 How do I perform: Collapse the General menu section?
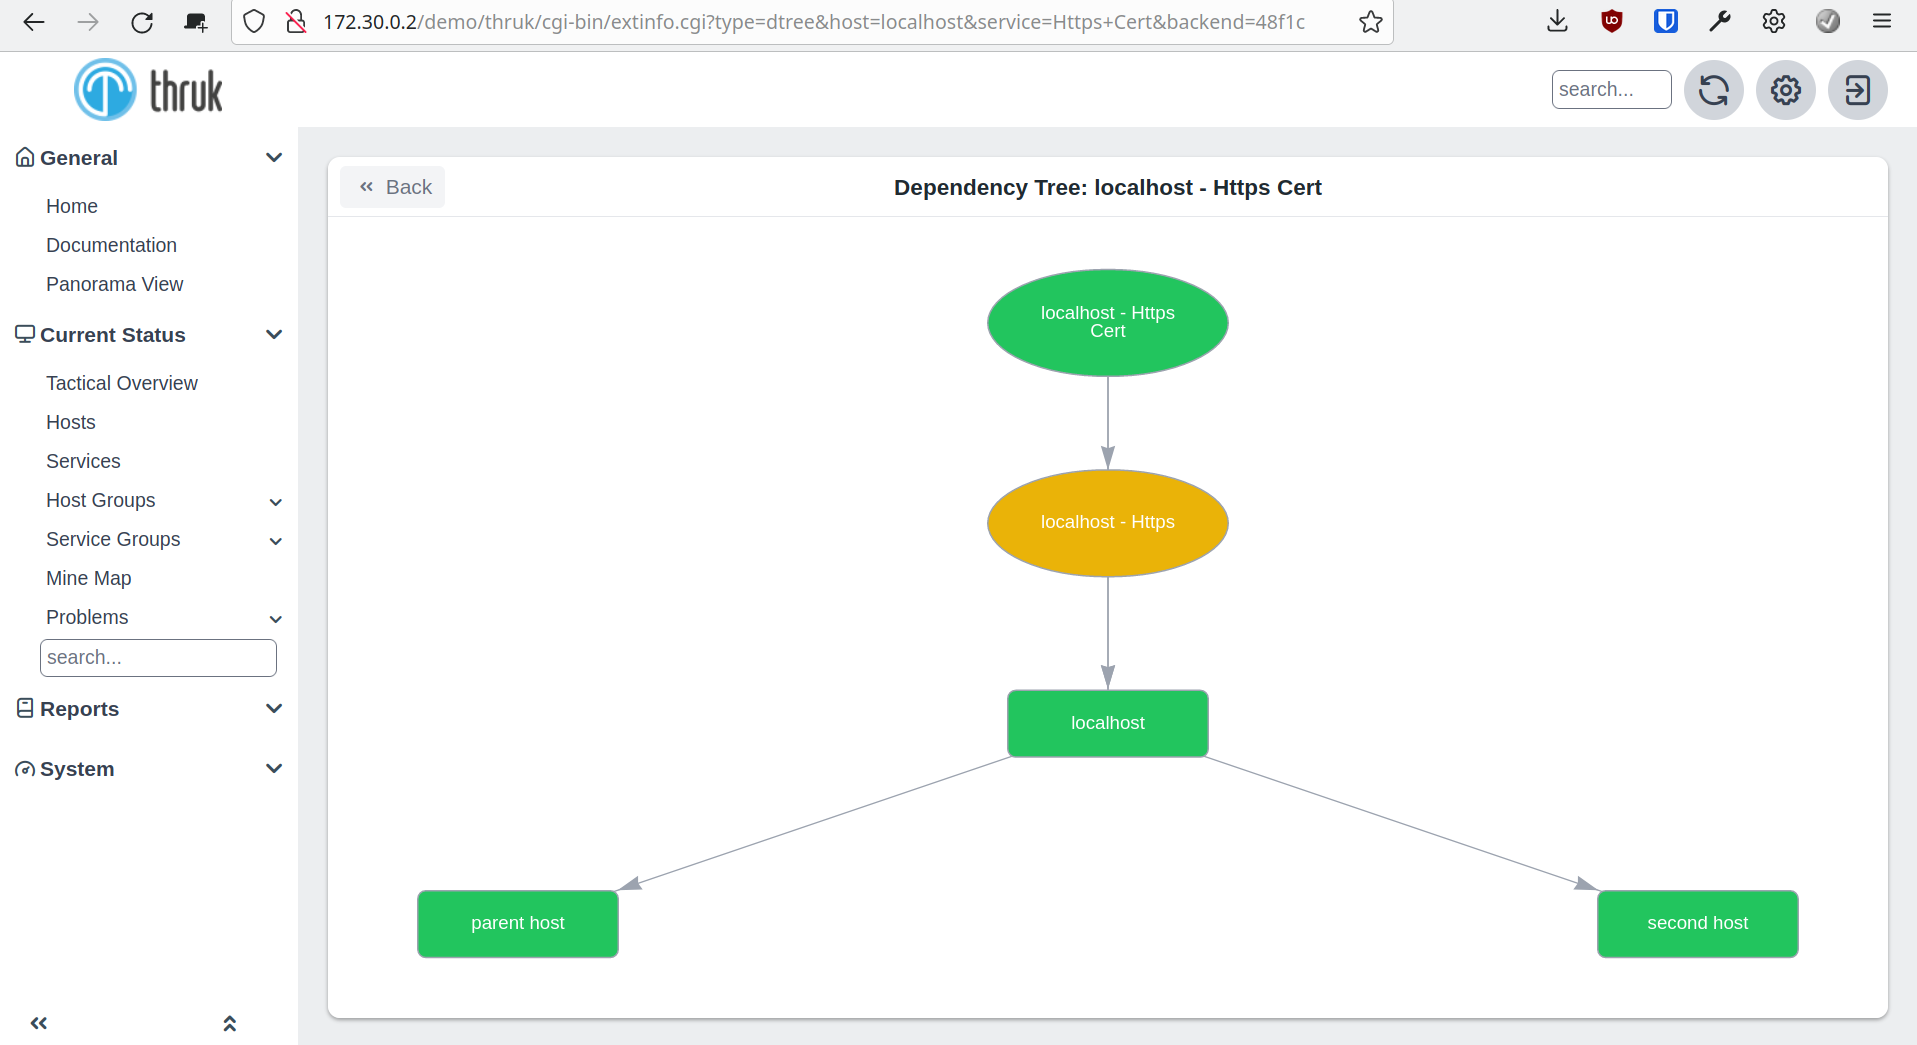[274, 158]
